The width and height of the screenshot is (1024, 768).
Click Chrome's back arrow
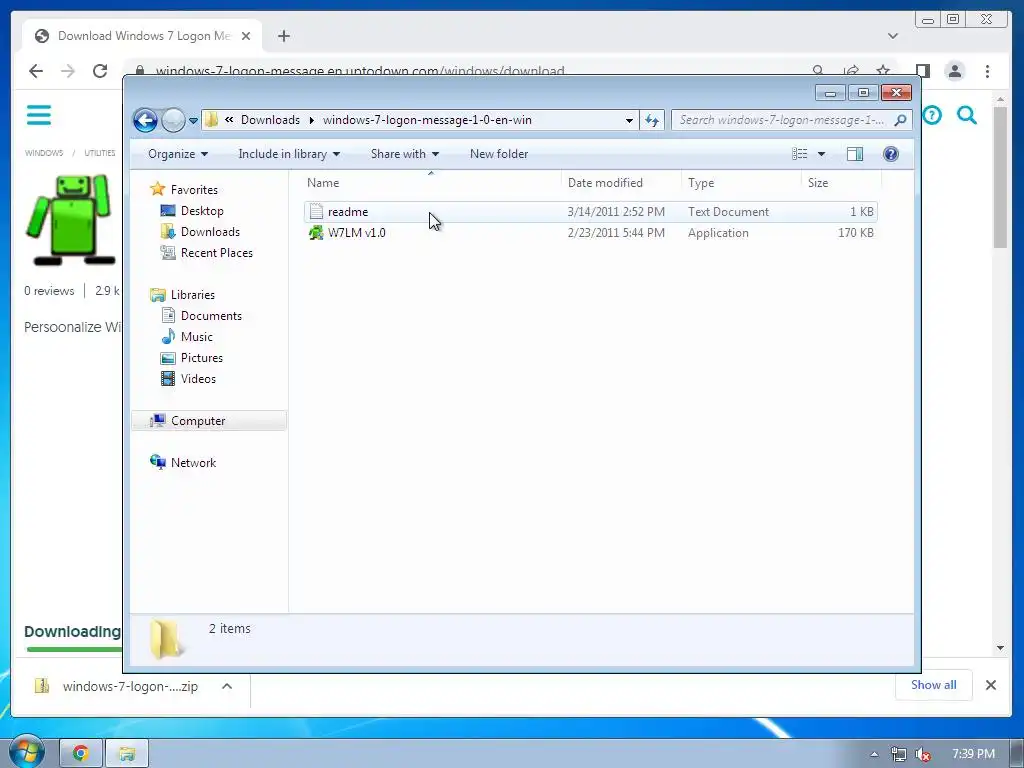pyautogui.click(x=36, y=71)
